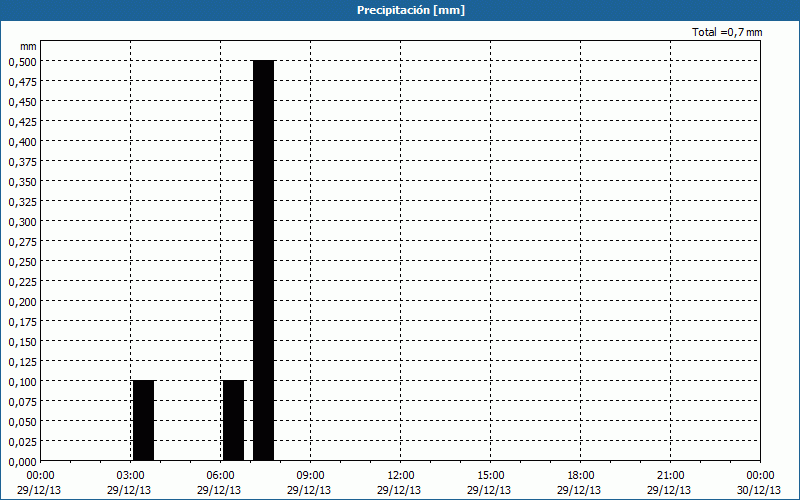
Task: Click the 0,025 y-axis value
Action: coord(23,441)
